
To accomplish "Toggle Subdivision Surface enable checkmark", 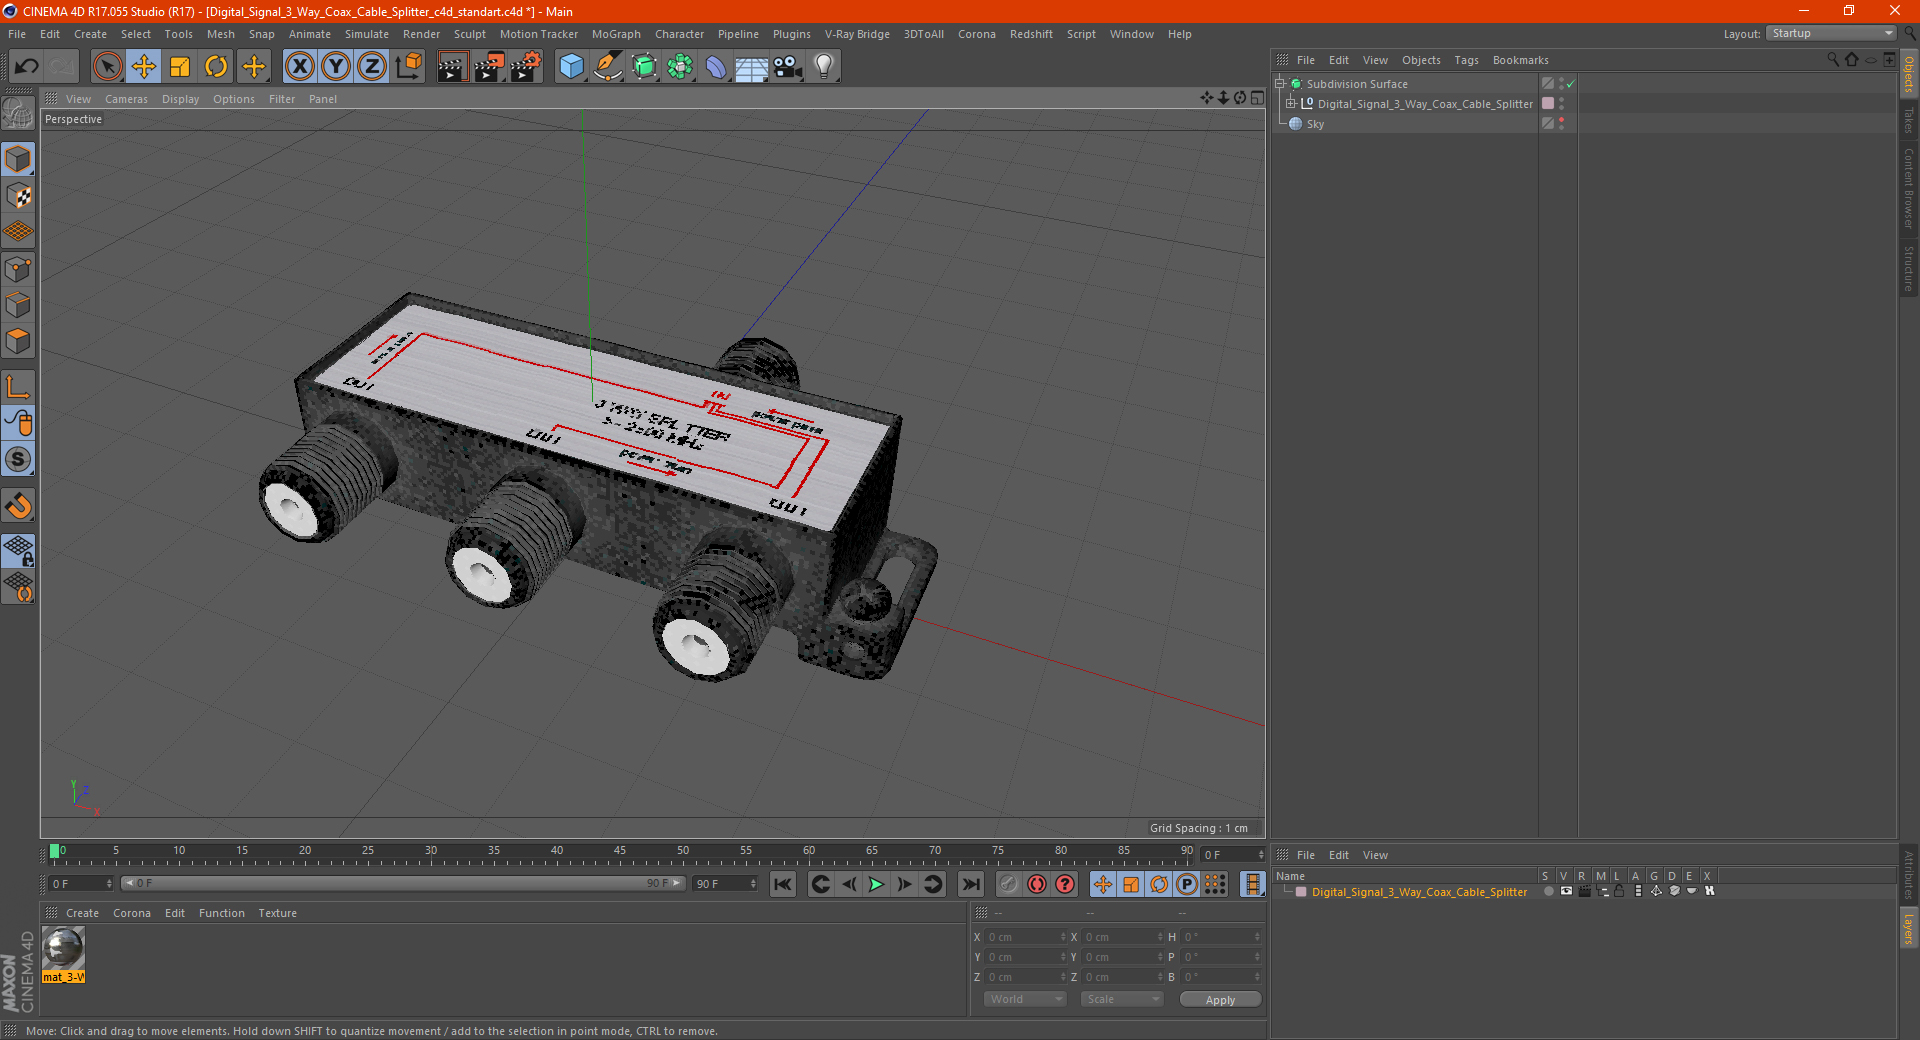I will (1570, 84).
